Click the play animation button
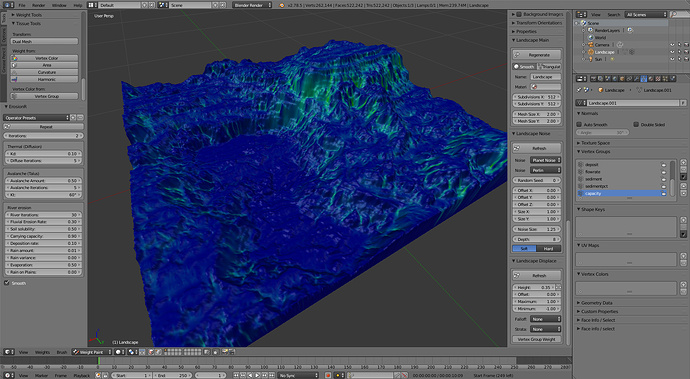The width and height of the screenshot is (690, 379). coord(257,375)
